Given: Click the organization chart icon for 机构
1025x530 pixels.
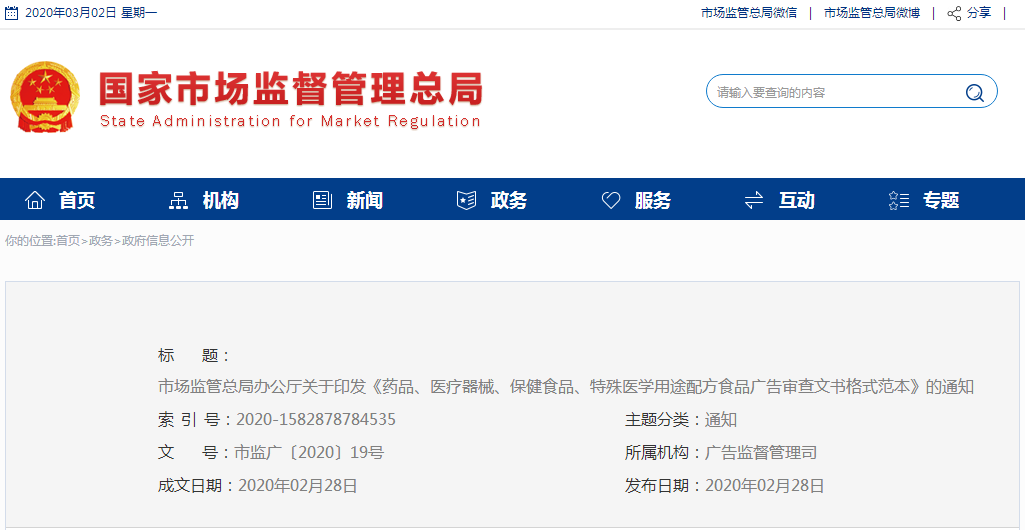Looking at the screenshot, I should click(178, 200).
